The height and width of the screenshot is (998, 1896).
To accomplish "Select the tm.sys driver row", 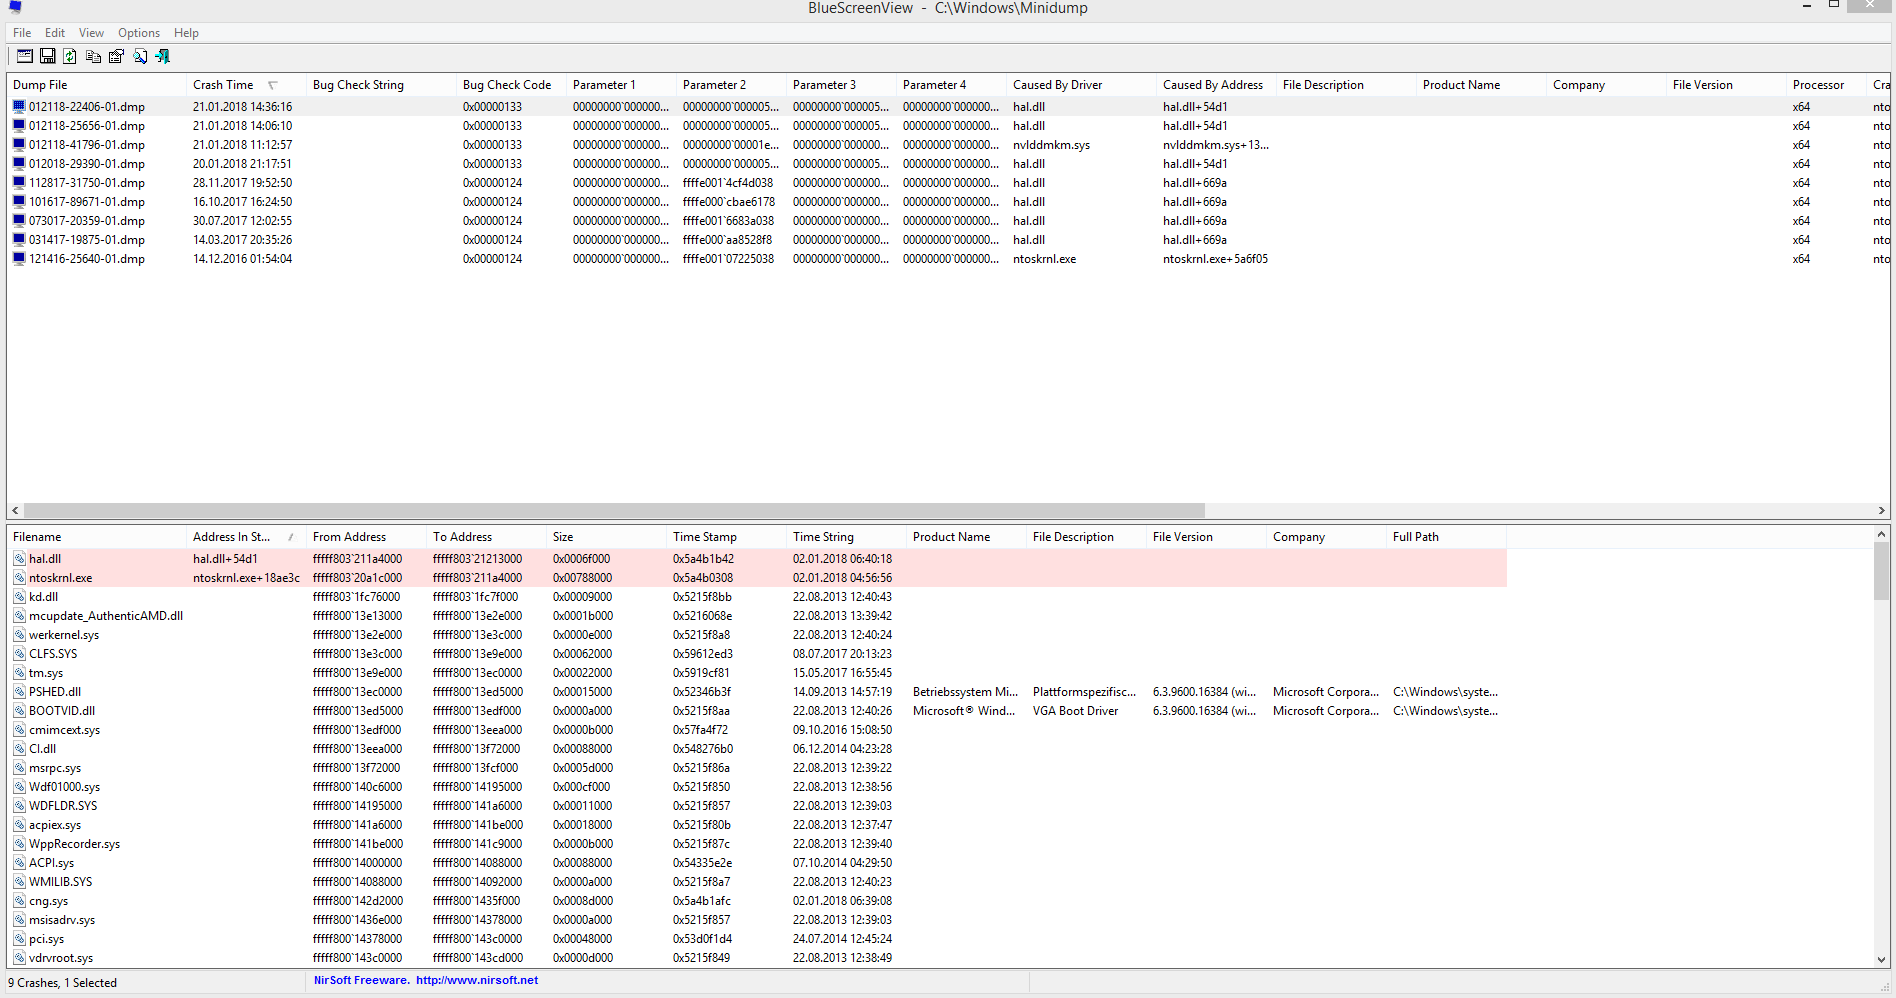I will point(756,673).
